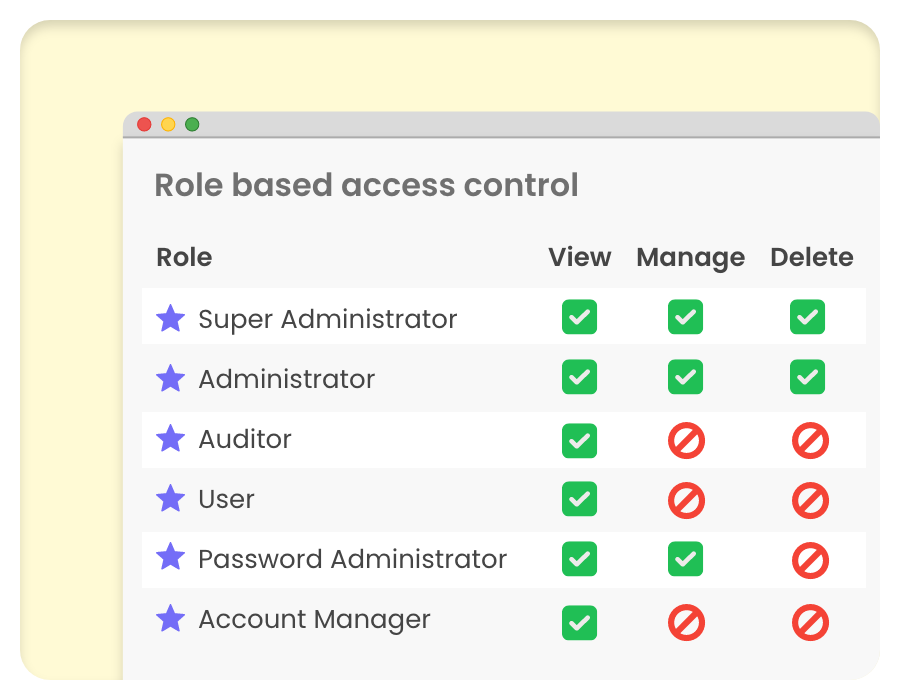
Task: Click Password Administrator's denied Delete icon
Action: pos(809,560)
